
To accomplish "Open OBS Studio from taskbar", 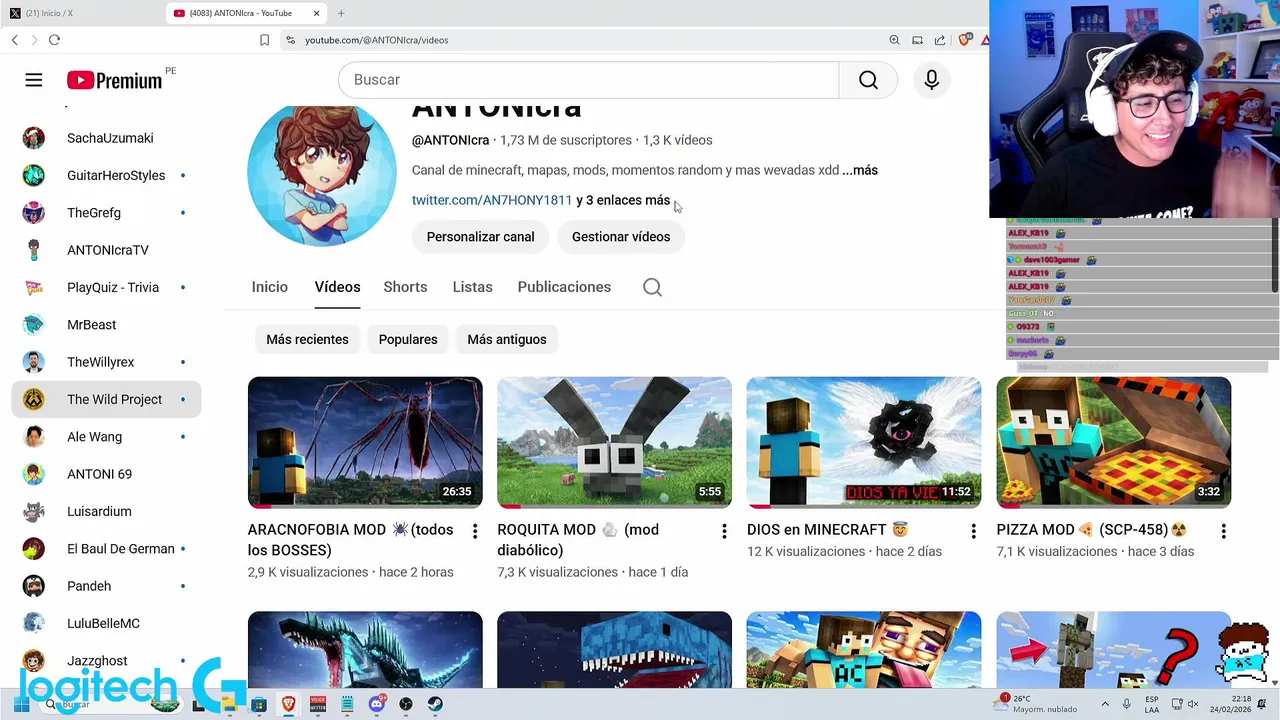I will [x=406, y=704].
